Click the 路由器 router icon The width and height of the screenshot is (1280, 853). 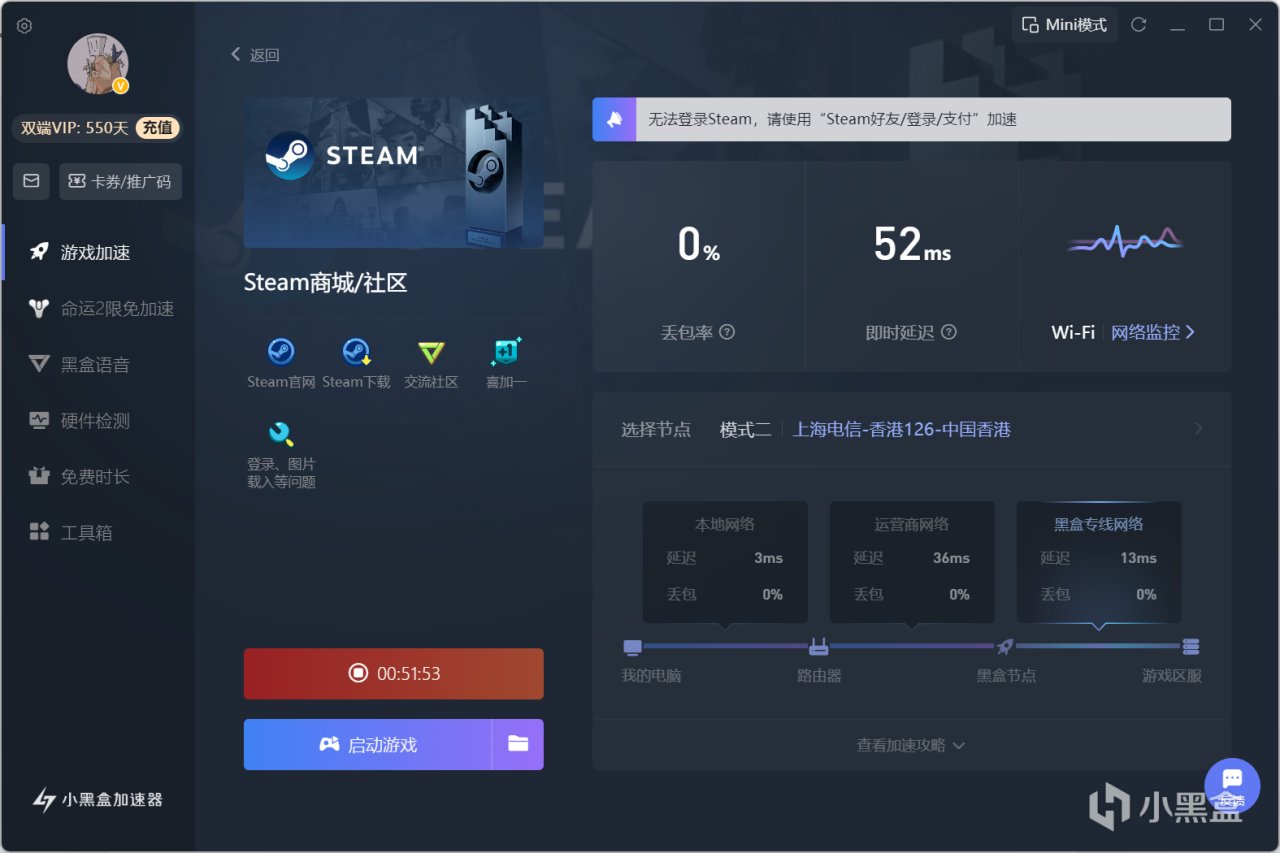(819, 646)
